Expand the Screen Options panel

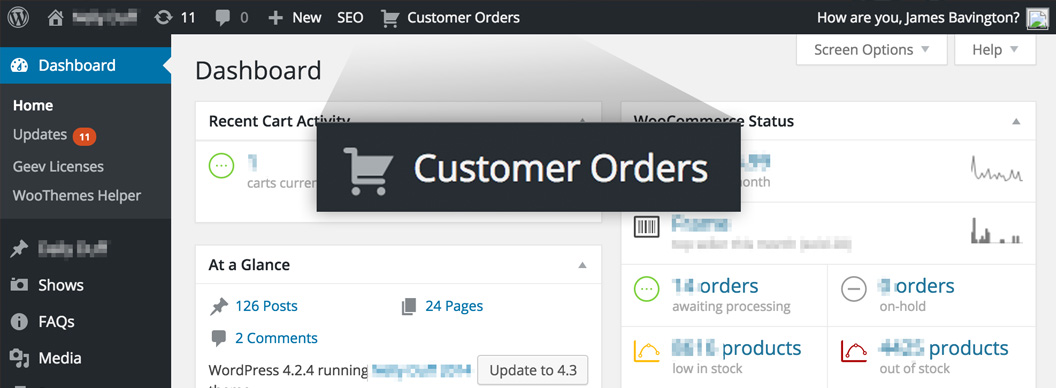(871, 50)
